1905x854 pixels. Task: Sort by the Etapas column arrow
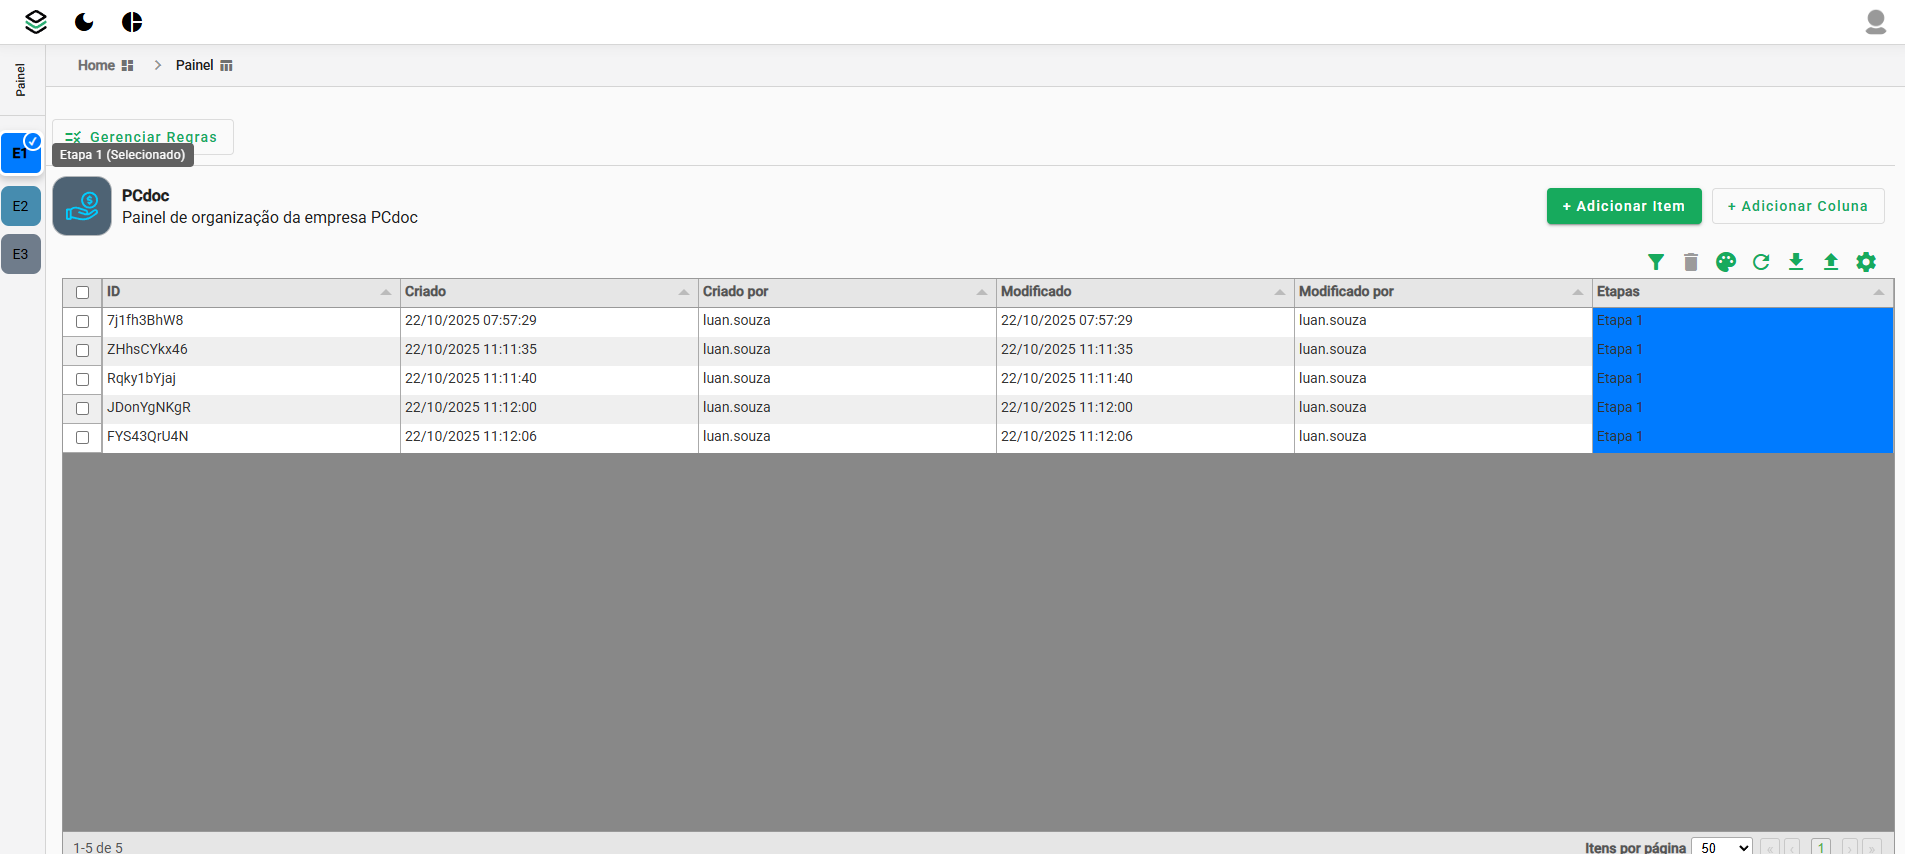1878,292
